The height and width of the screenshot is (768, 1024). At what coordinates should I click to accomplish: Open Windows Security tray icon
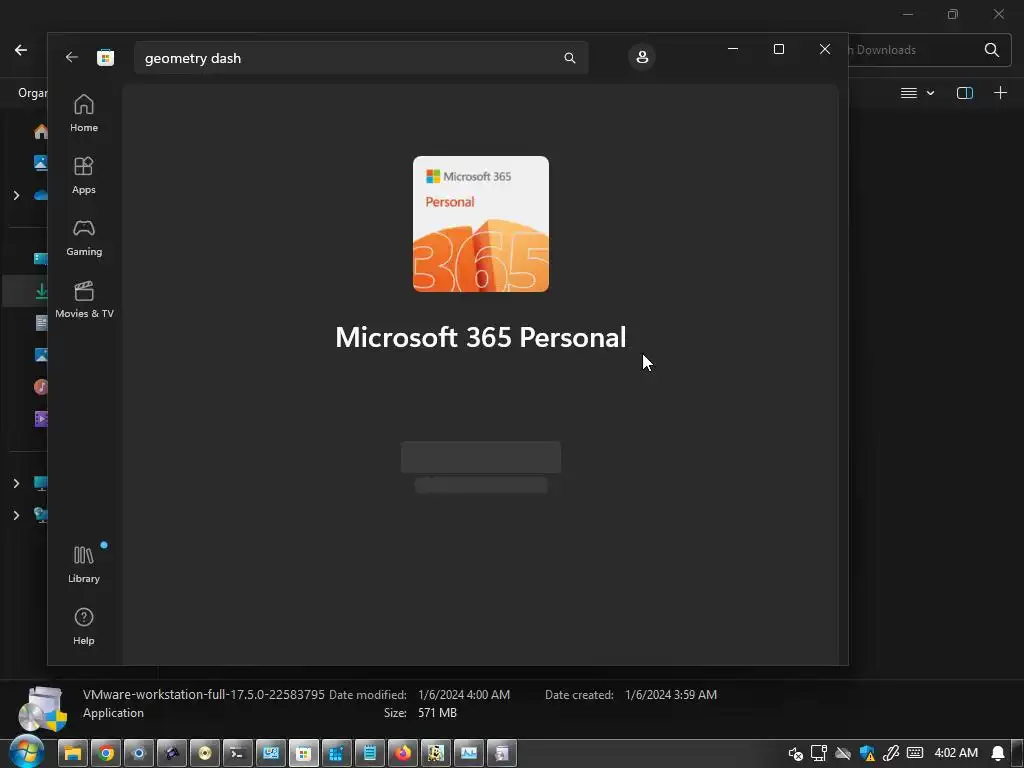click(867, 753)
